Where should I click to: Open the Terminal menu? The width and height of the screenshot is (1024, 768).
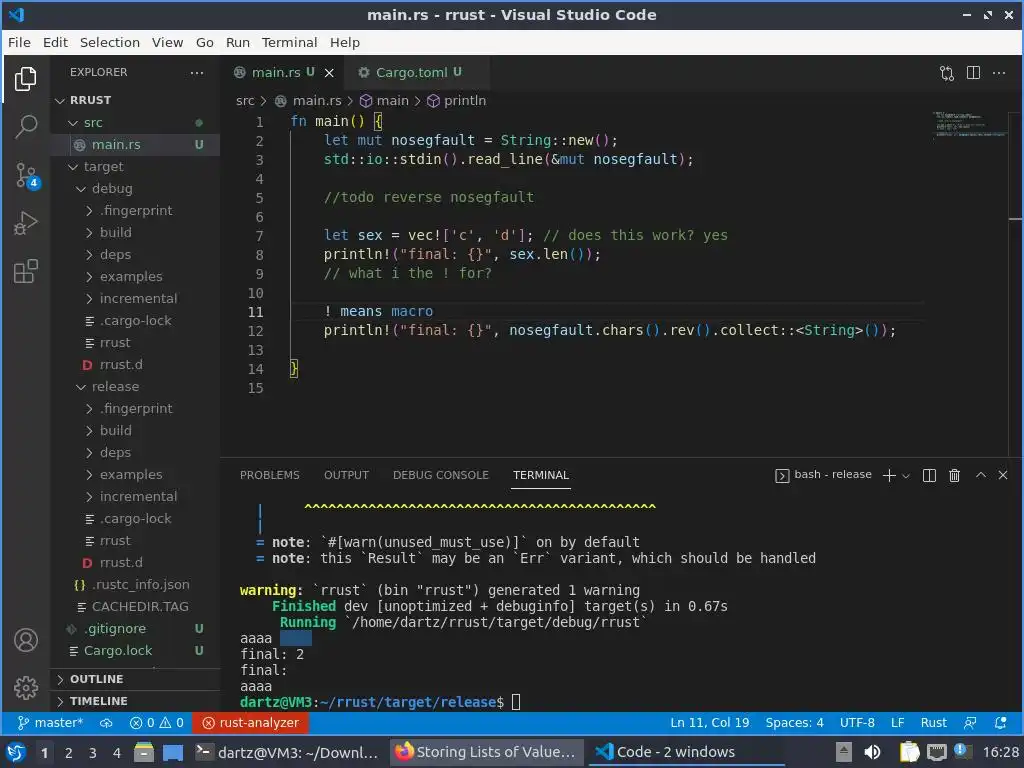click(x=289, y=42)
